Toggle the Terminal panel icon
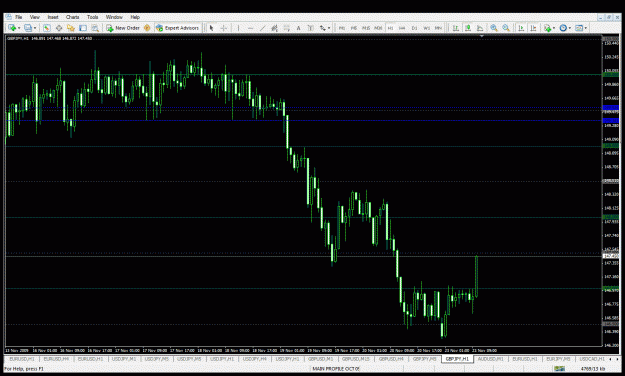The height and width of the screenshot is (376, 625). pos(83,28)
